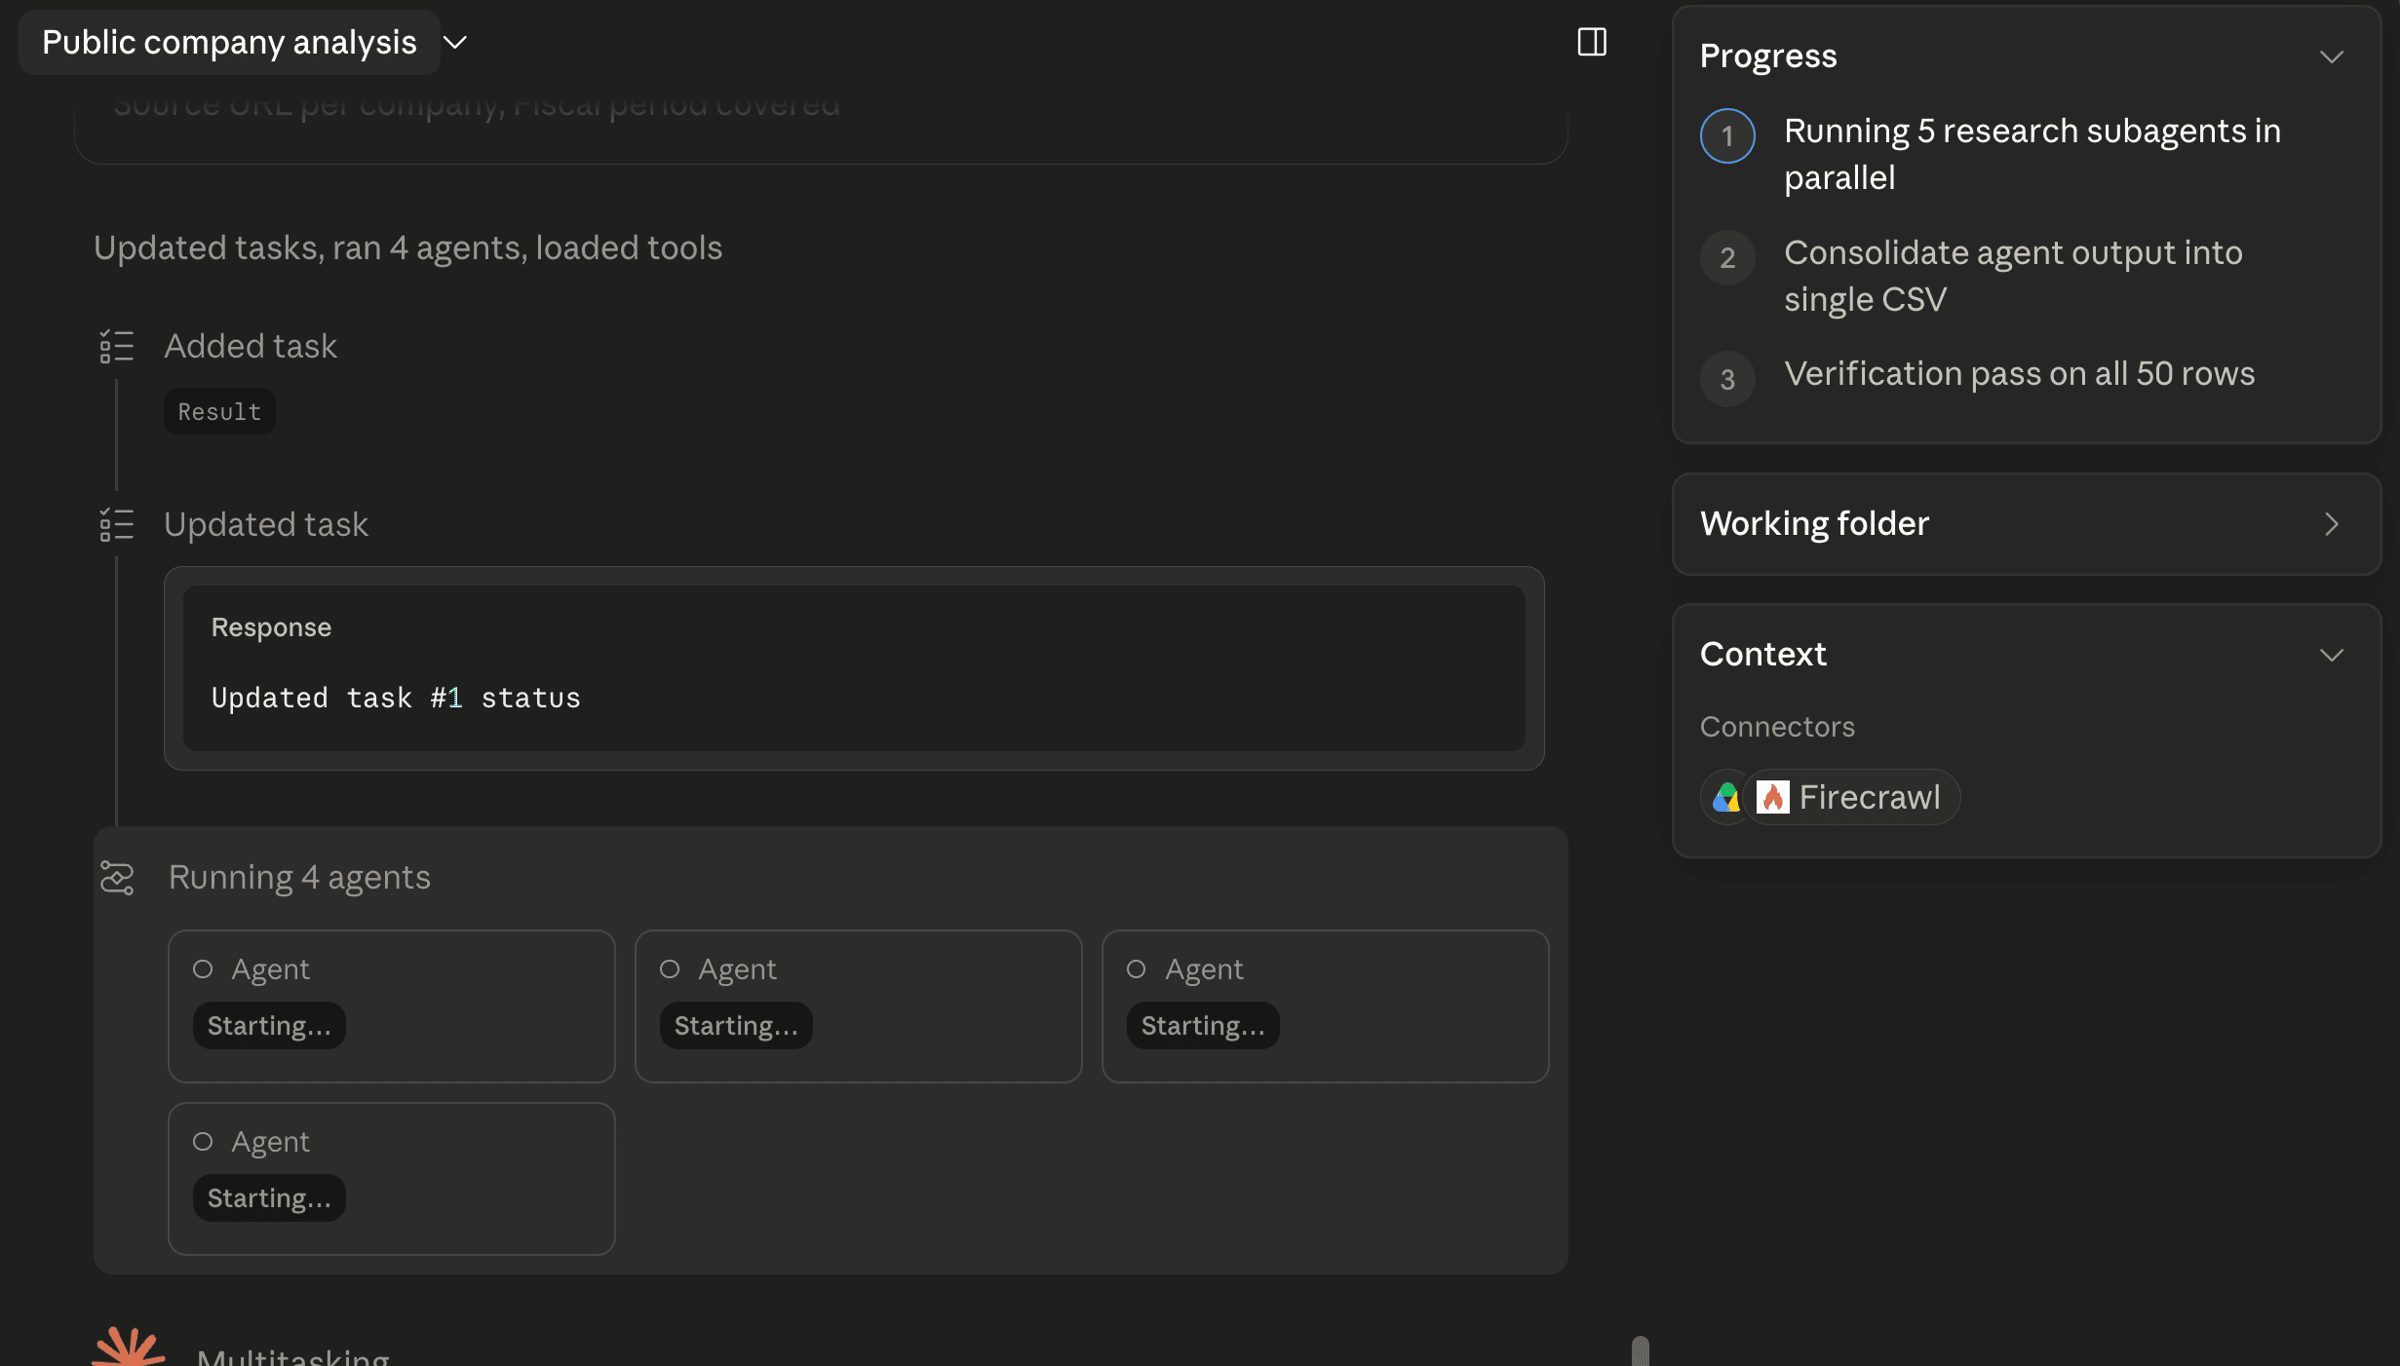Click the Response code block text
This screenshot has width=2400, height=1366.
395,697
